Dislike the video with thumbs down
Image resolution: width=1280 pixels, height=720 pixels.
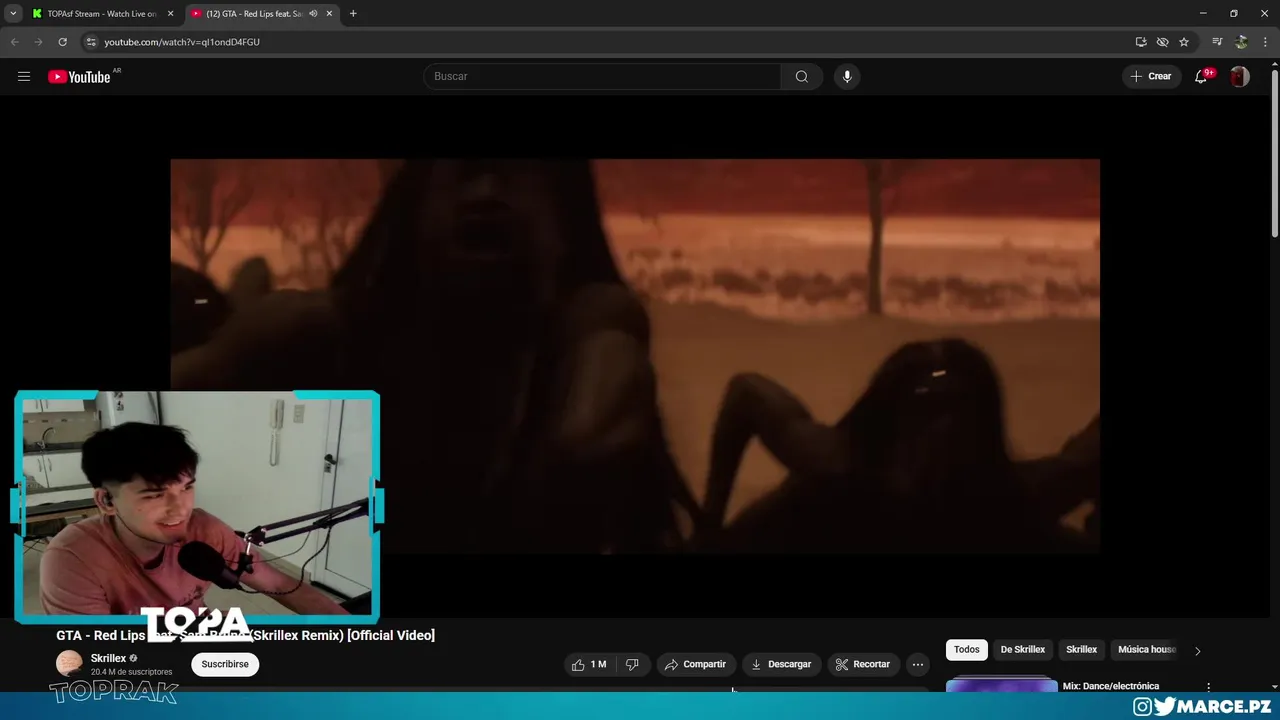click(632, 664)
